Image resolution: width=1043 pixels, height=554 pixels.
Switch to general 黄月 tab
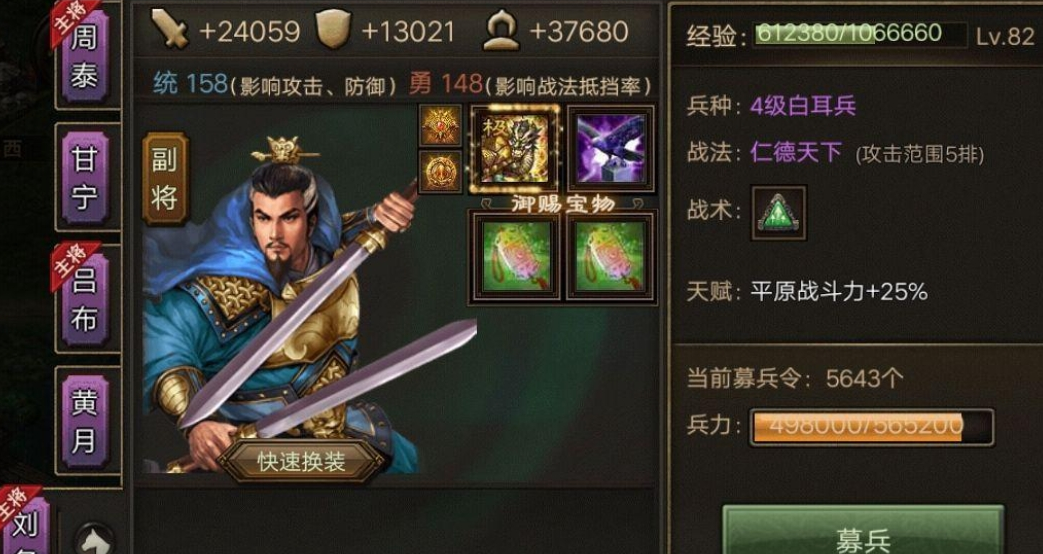tap(84, 420)
